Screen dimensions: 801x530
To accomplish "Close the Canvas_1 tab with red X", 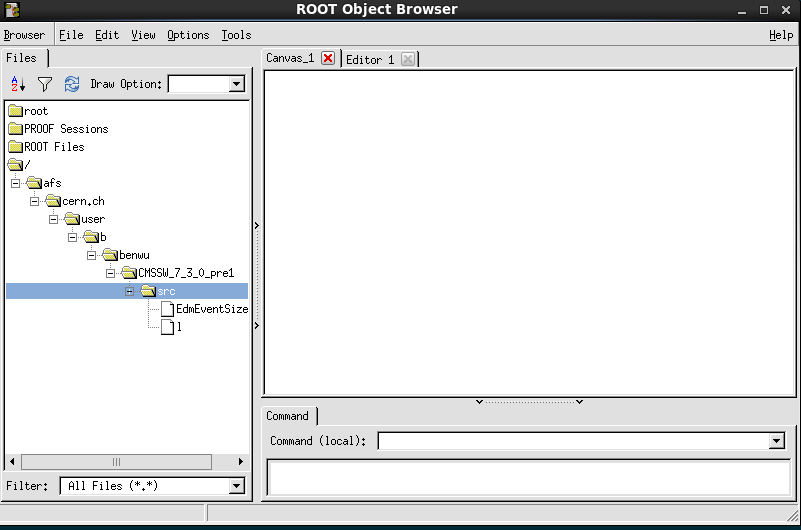I will pyautogui.click(x=328, y=59).
